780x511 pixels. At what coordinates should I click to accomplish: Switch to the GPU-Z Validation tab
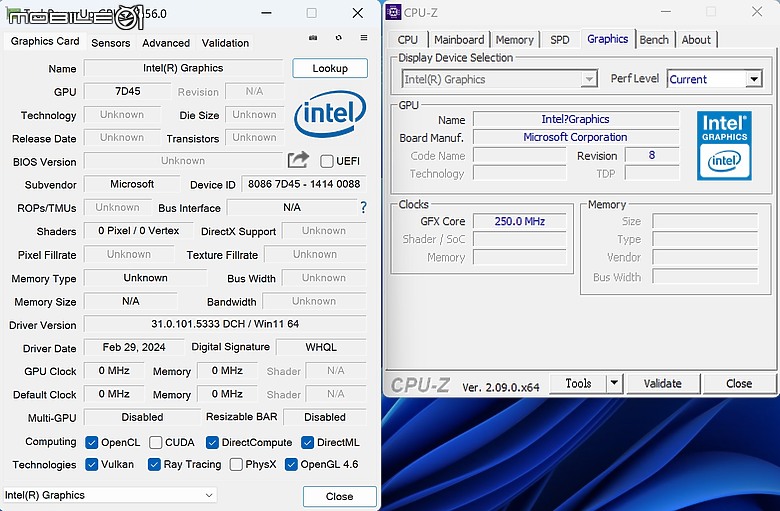(225, 43)
